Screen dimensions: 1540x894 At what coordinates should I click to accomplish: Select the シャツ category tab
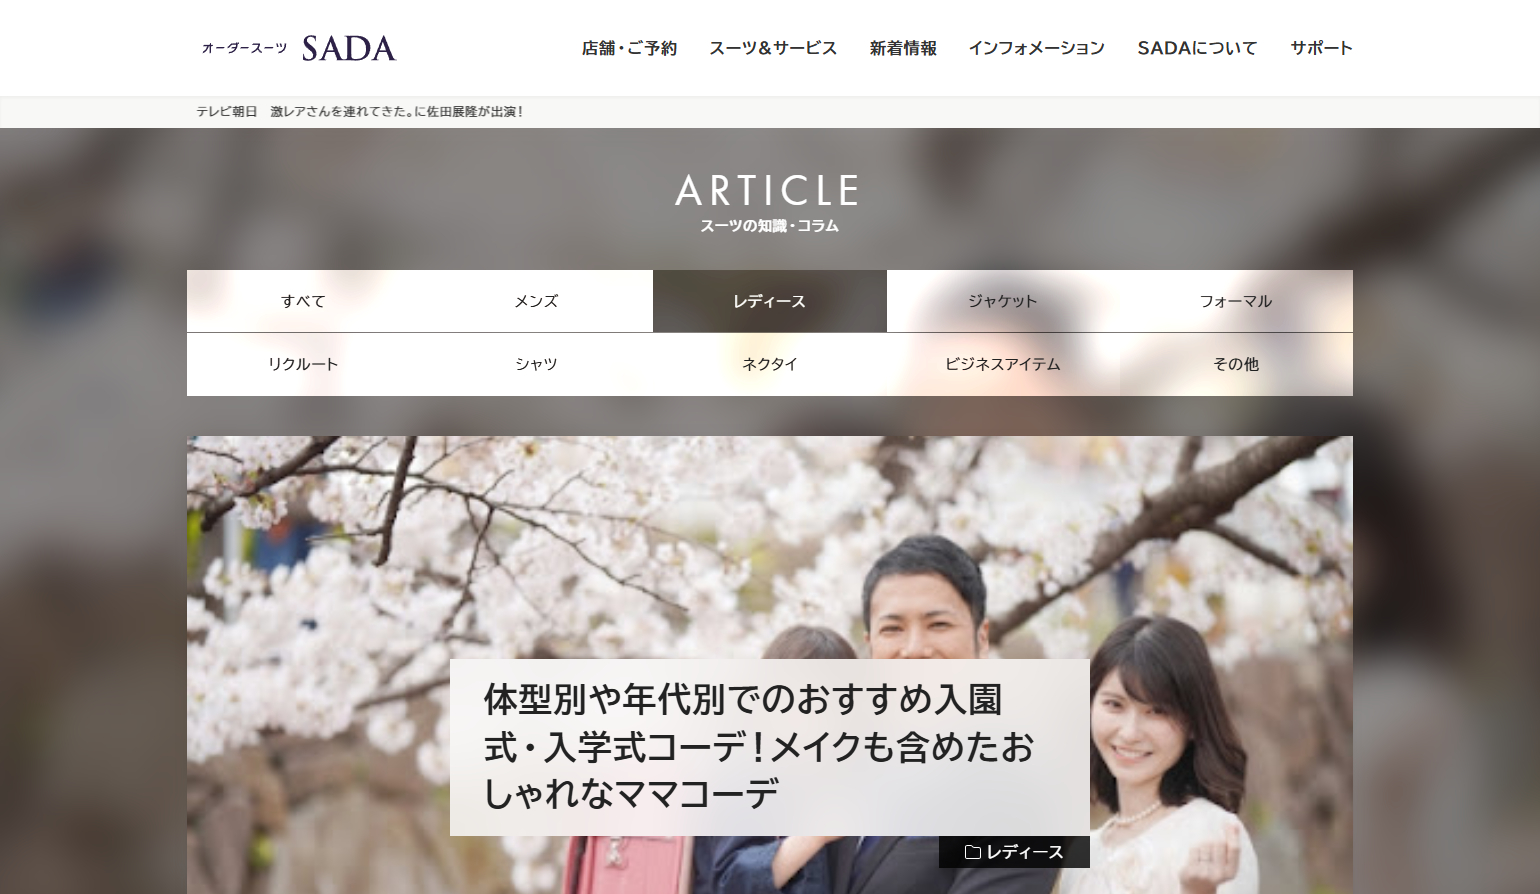click(536, 364)
